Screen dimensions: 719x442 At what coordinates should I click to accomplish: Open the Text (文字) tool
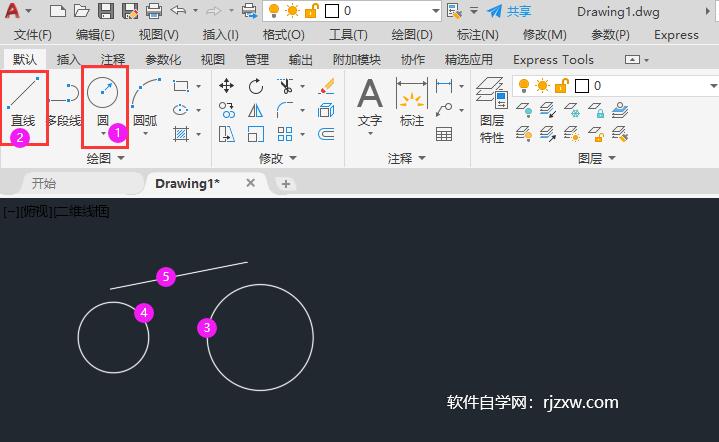point(370,103)
